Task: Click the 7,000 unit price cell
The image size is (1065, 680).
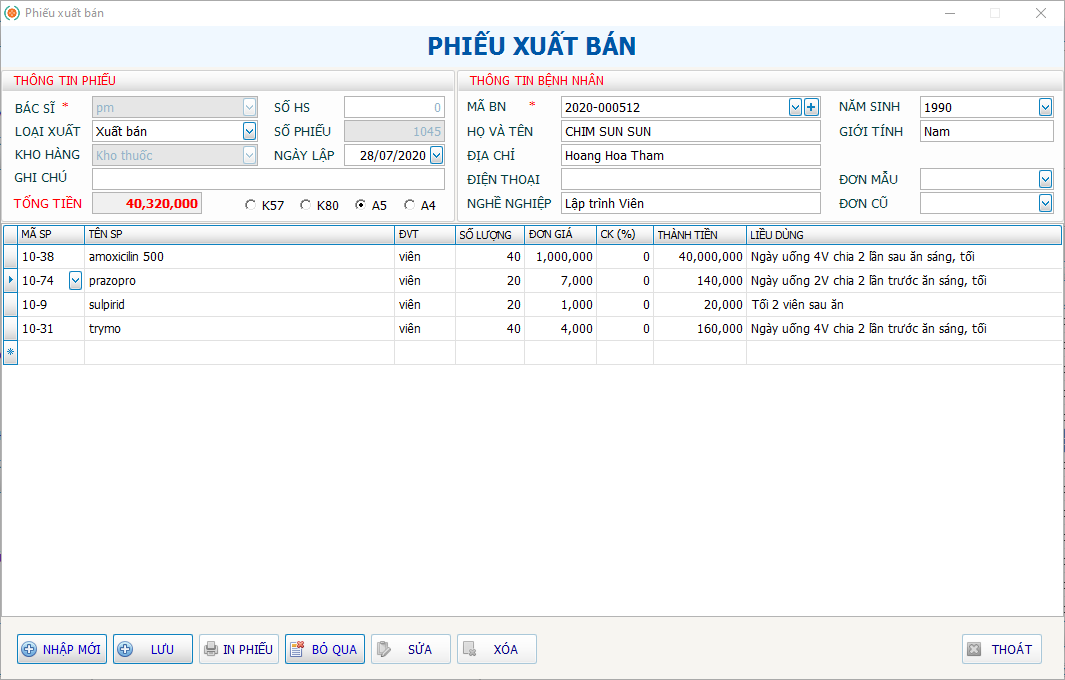Action: click(x=560, y=281)
